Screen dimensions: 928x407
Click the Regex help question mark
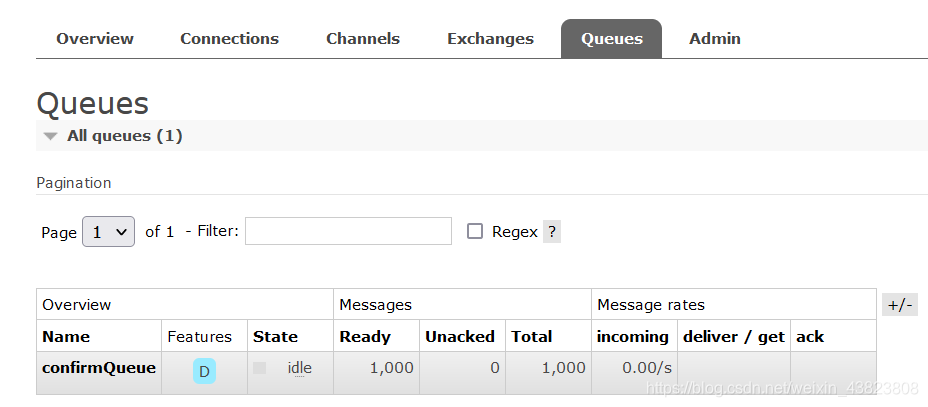pos(552,232)
